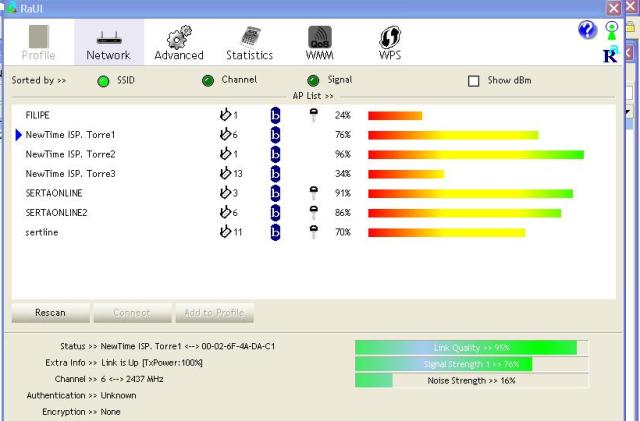Select NewTime ISP. Torre2 network
The image size is (640, 421).
coord(313,154)
